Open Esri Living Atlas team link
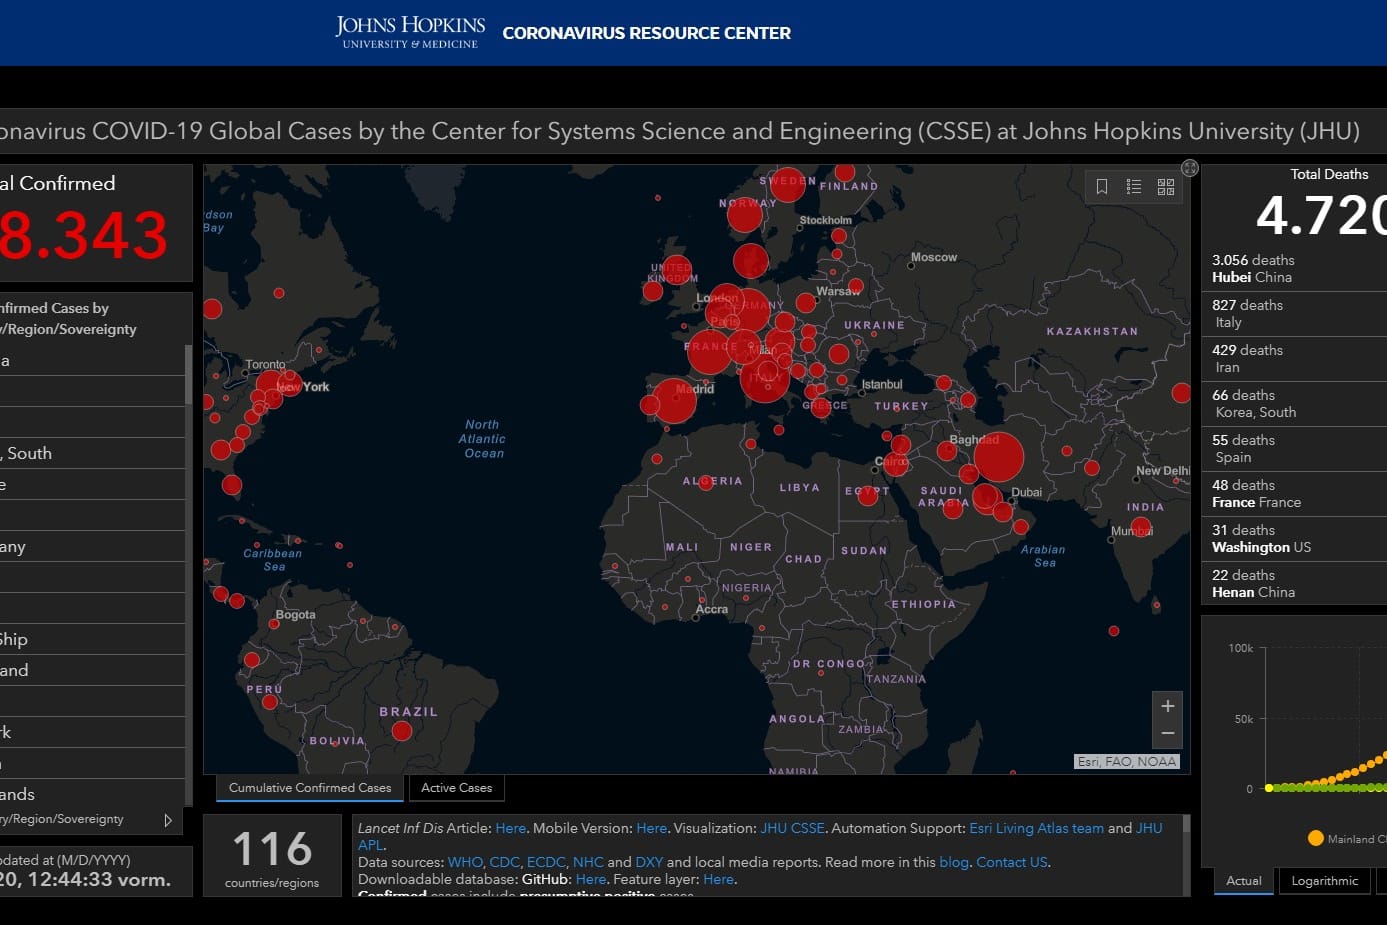1387x925 pixels. [1036, 828]
